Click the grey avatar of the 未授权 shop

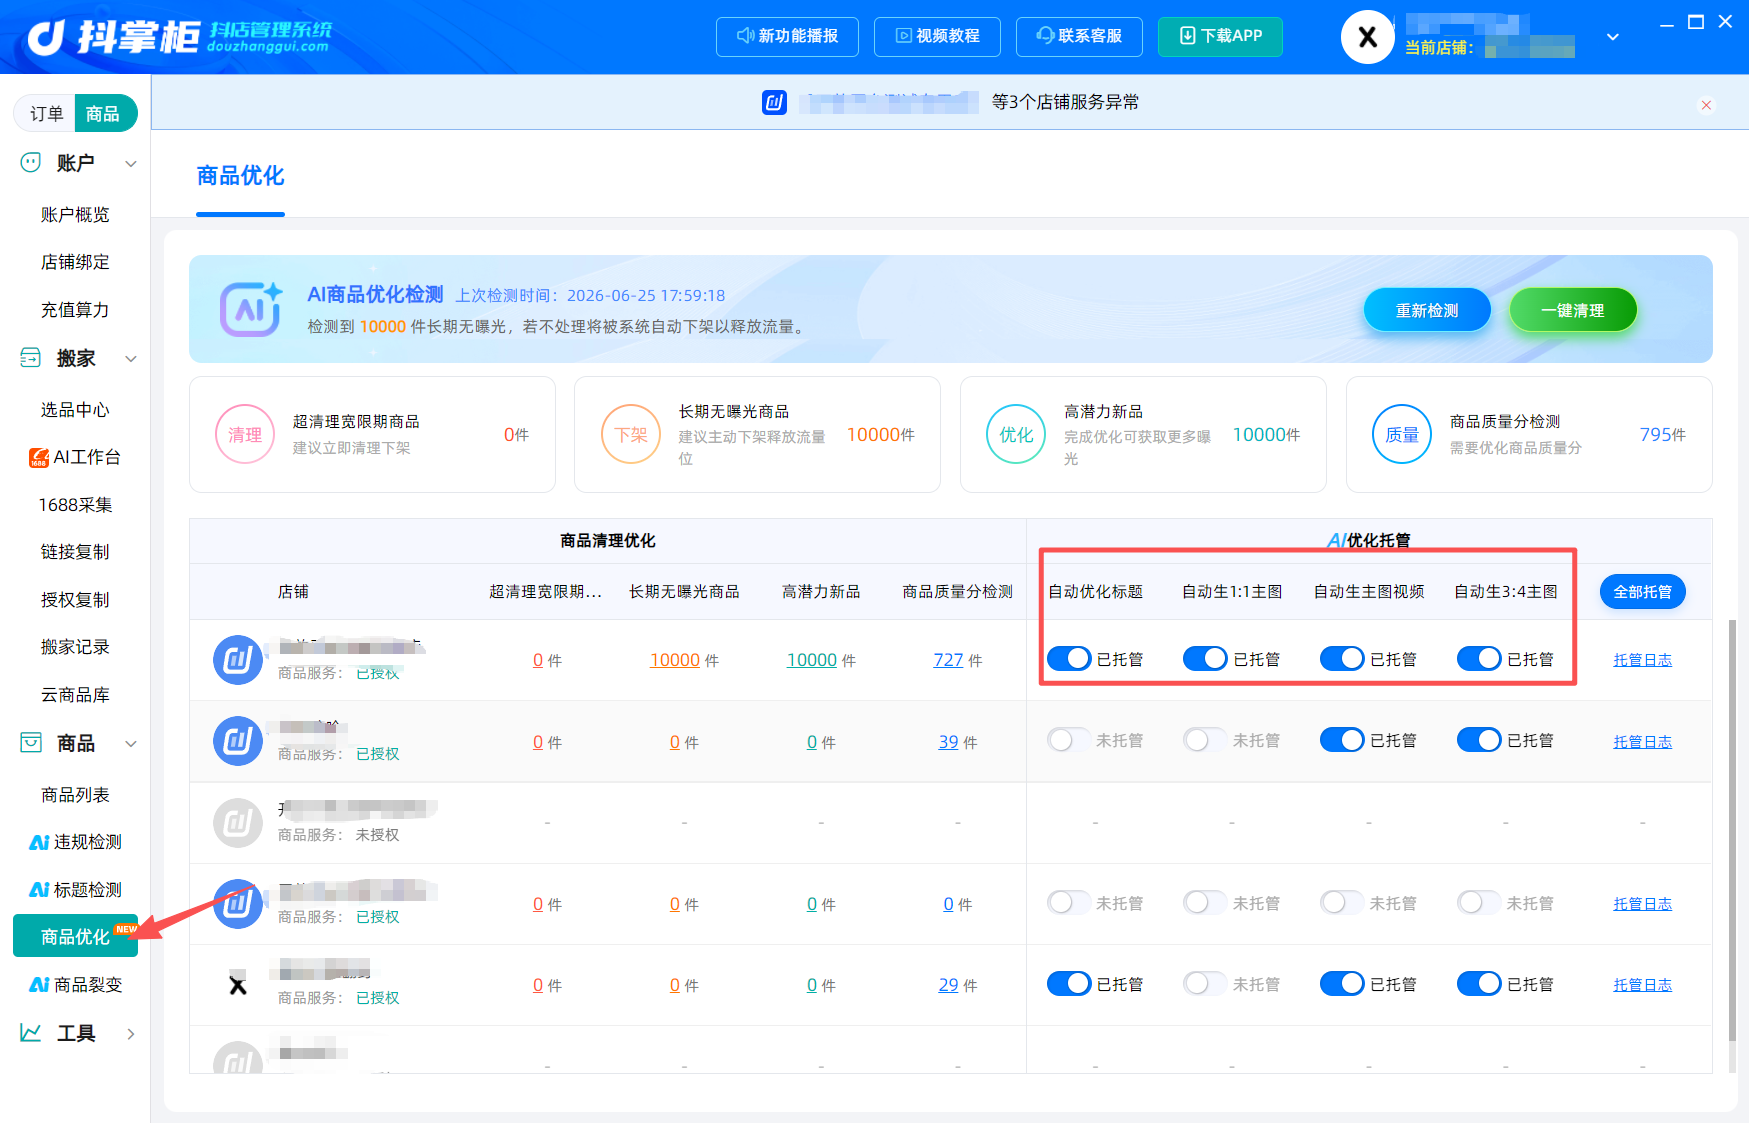(x=238, y=823)
